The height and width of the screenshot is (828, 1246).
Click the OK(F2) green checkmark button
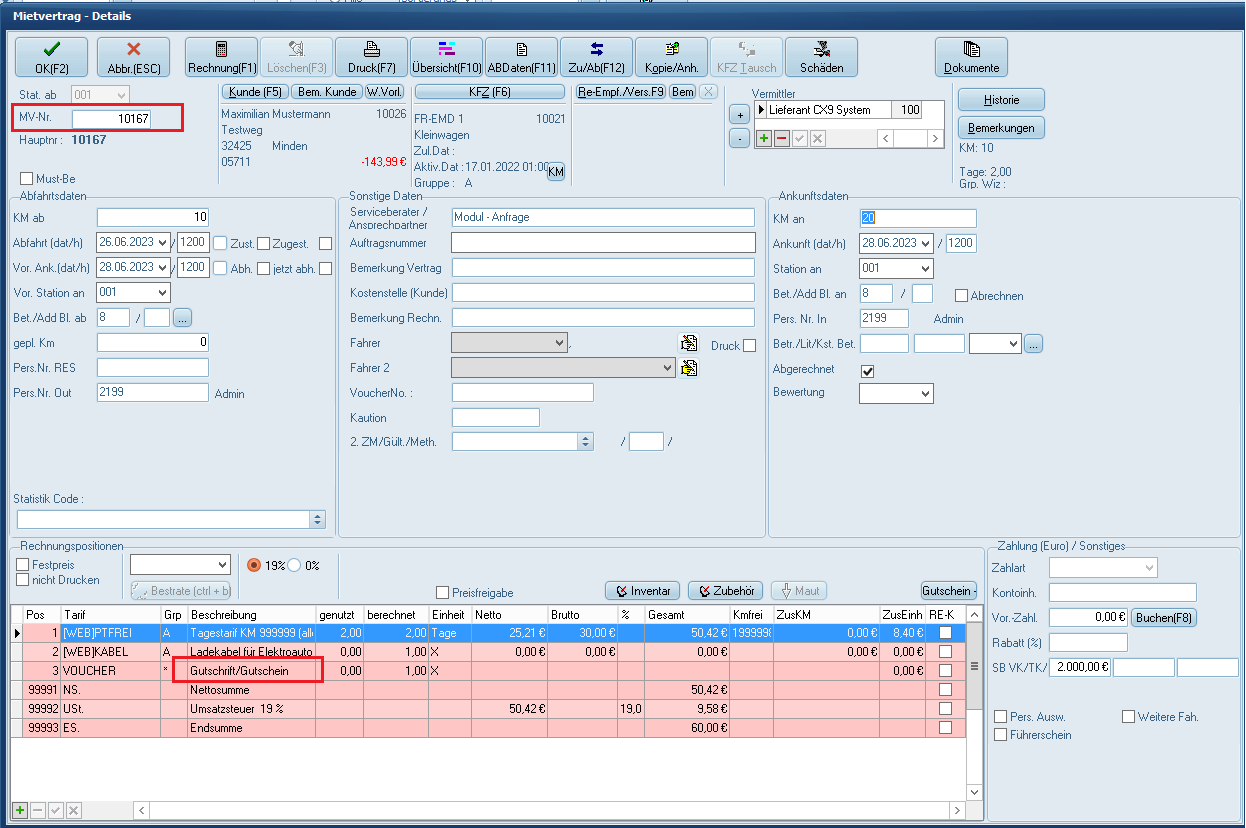point(51,57)
